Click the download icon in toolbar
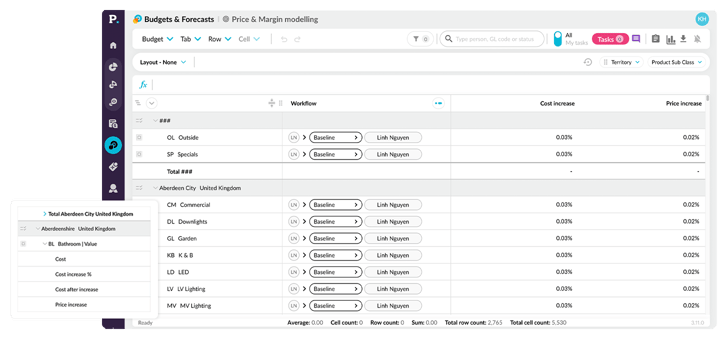 pos(683,39)
